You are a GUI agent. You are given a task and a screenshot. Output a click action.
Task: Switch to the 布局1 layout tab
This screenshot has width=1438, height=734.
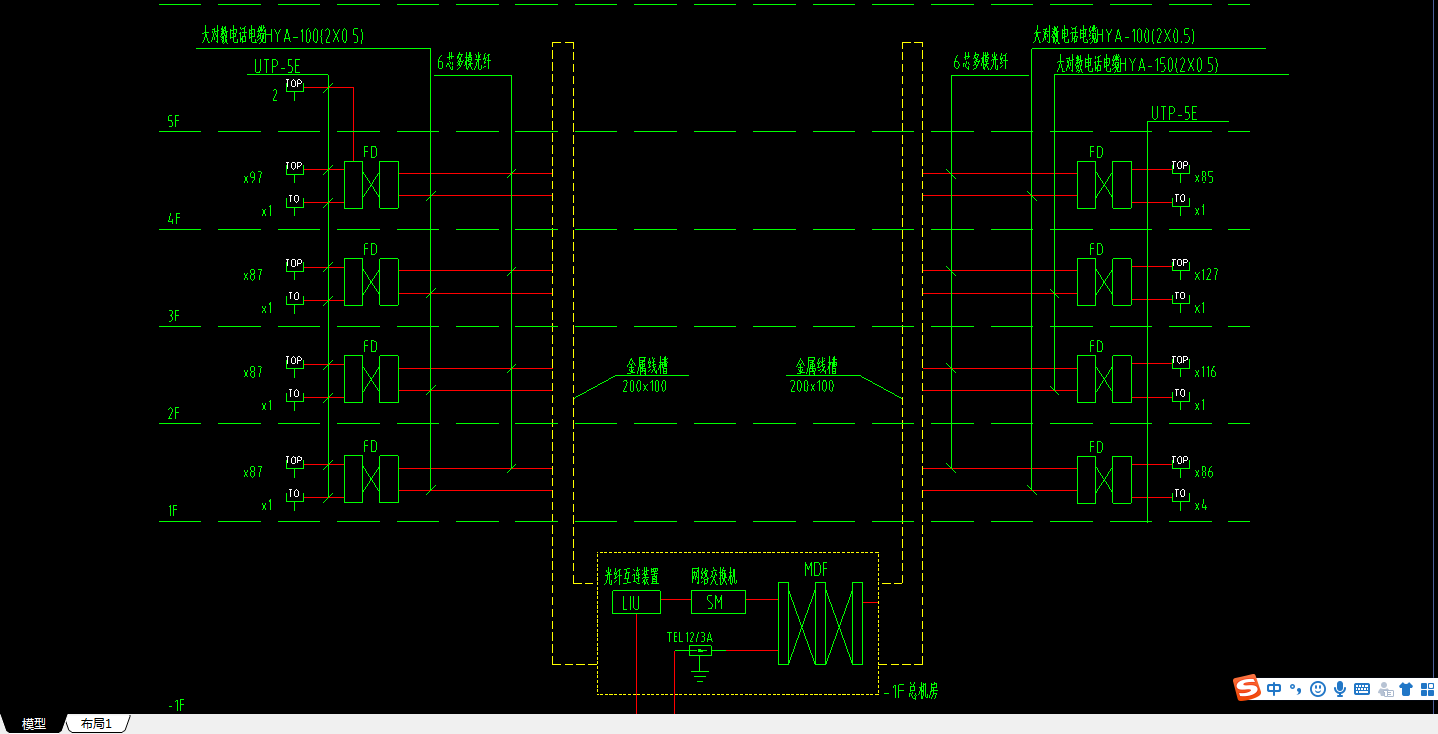tap(97, 724)
